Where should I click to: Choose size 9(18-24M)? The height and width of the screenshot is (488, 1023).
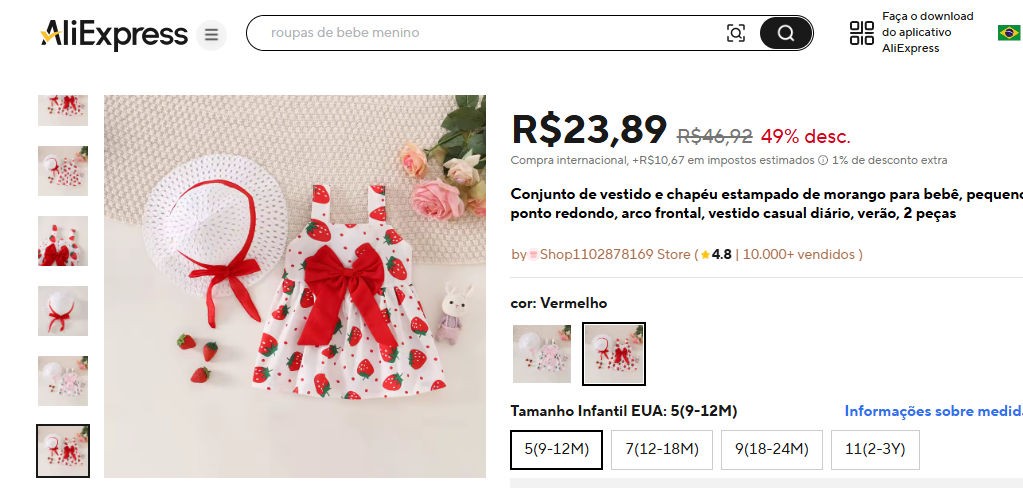point(772,450)
